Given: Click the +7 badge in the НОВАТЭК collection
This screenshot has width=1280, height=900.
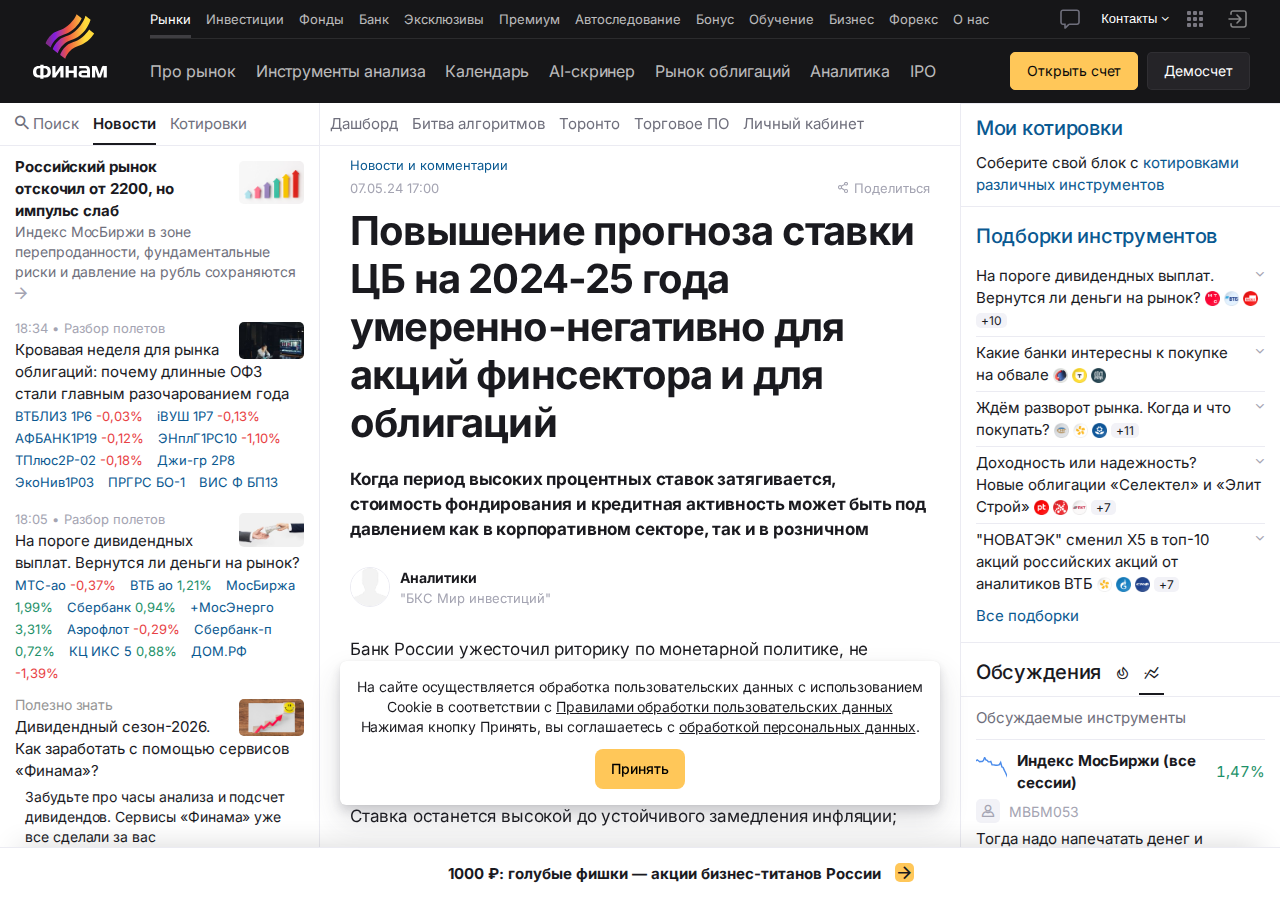Looking at the screenshot, I should click(x=1167, y=584).
